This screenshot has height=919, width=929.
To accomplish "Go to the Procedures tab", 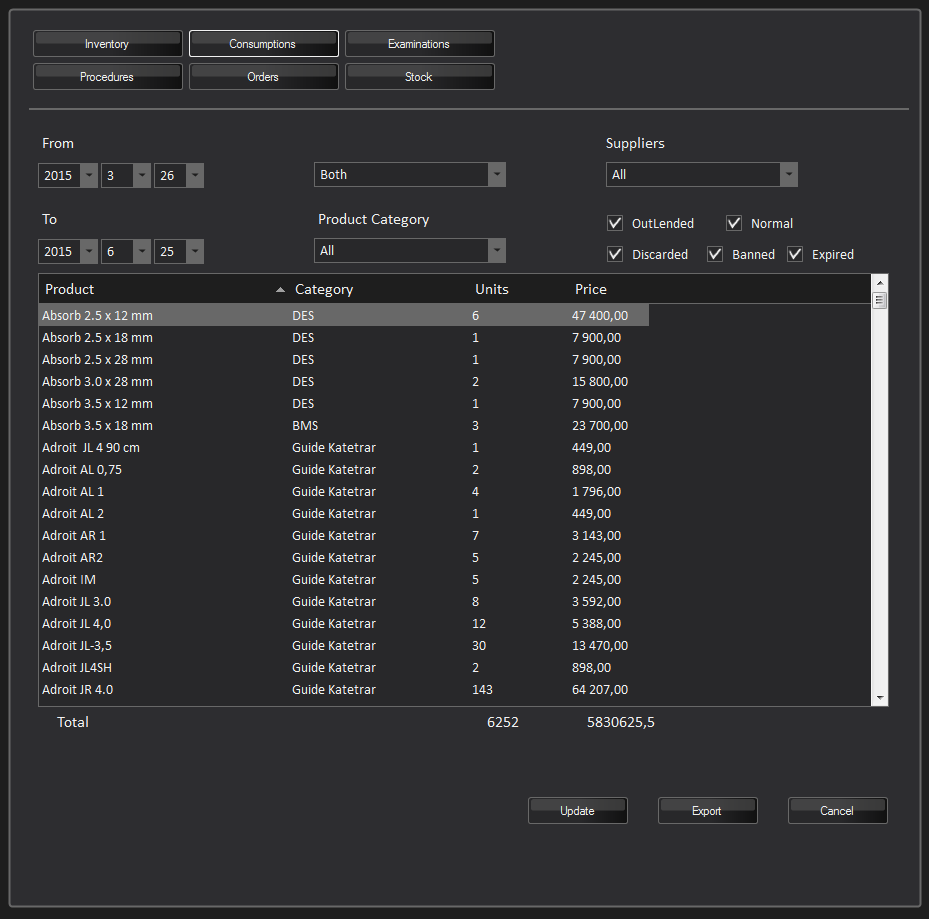I will click(x=107, y=77).
